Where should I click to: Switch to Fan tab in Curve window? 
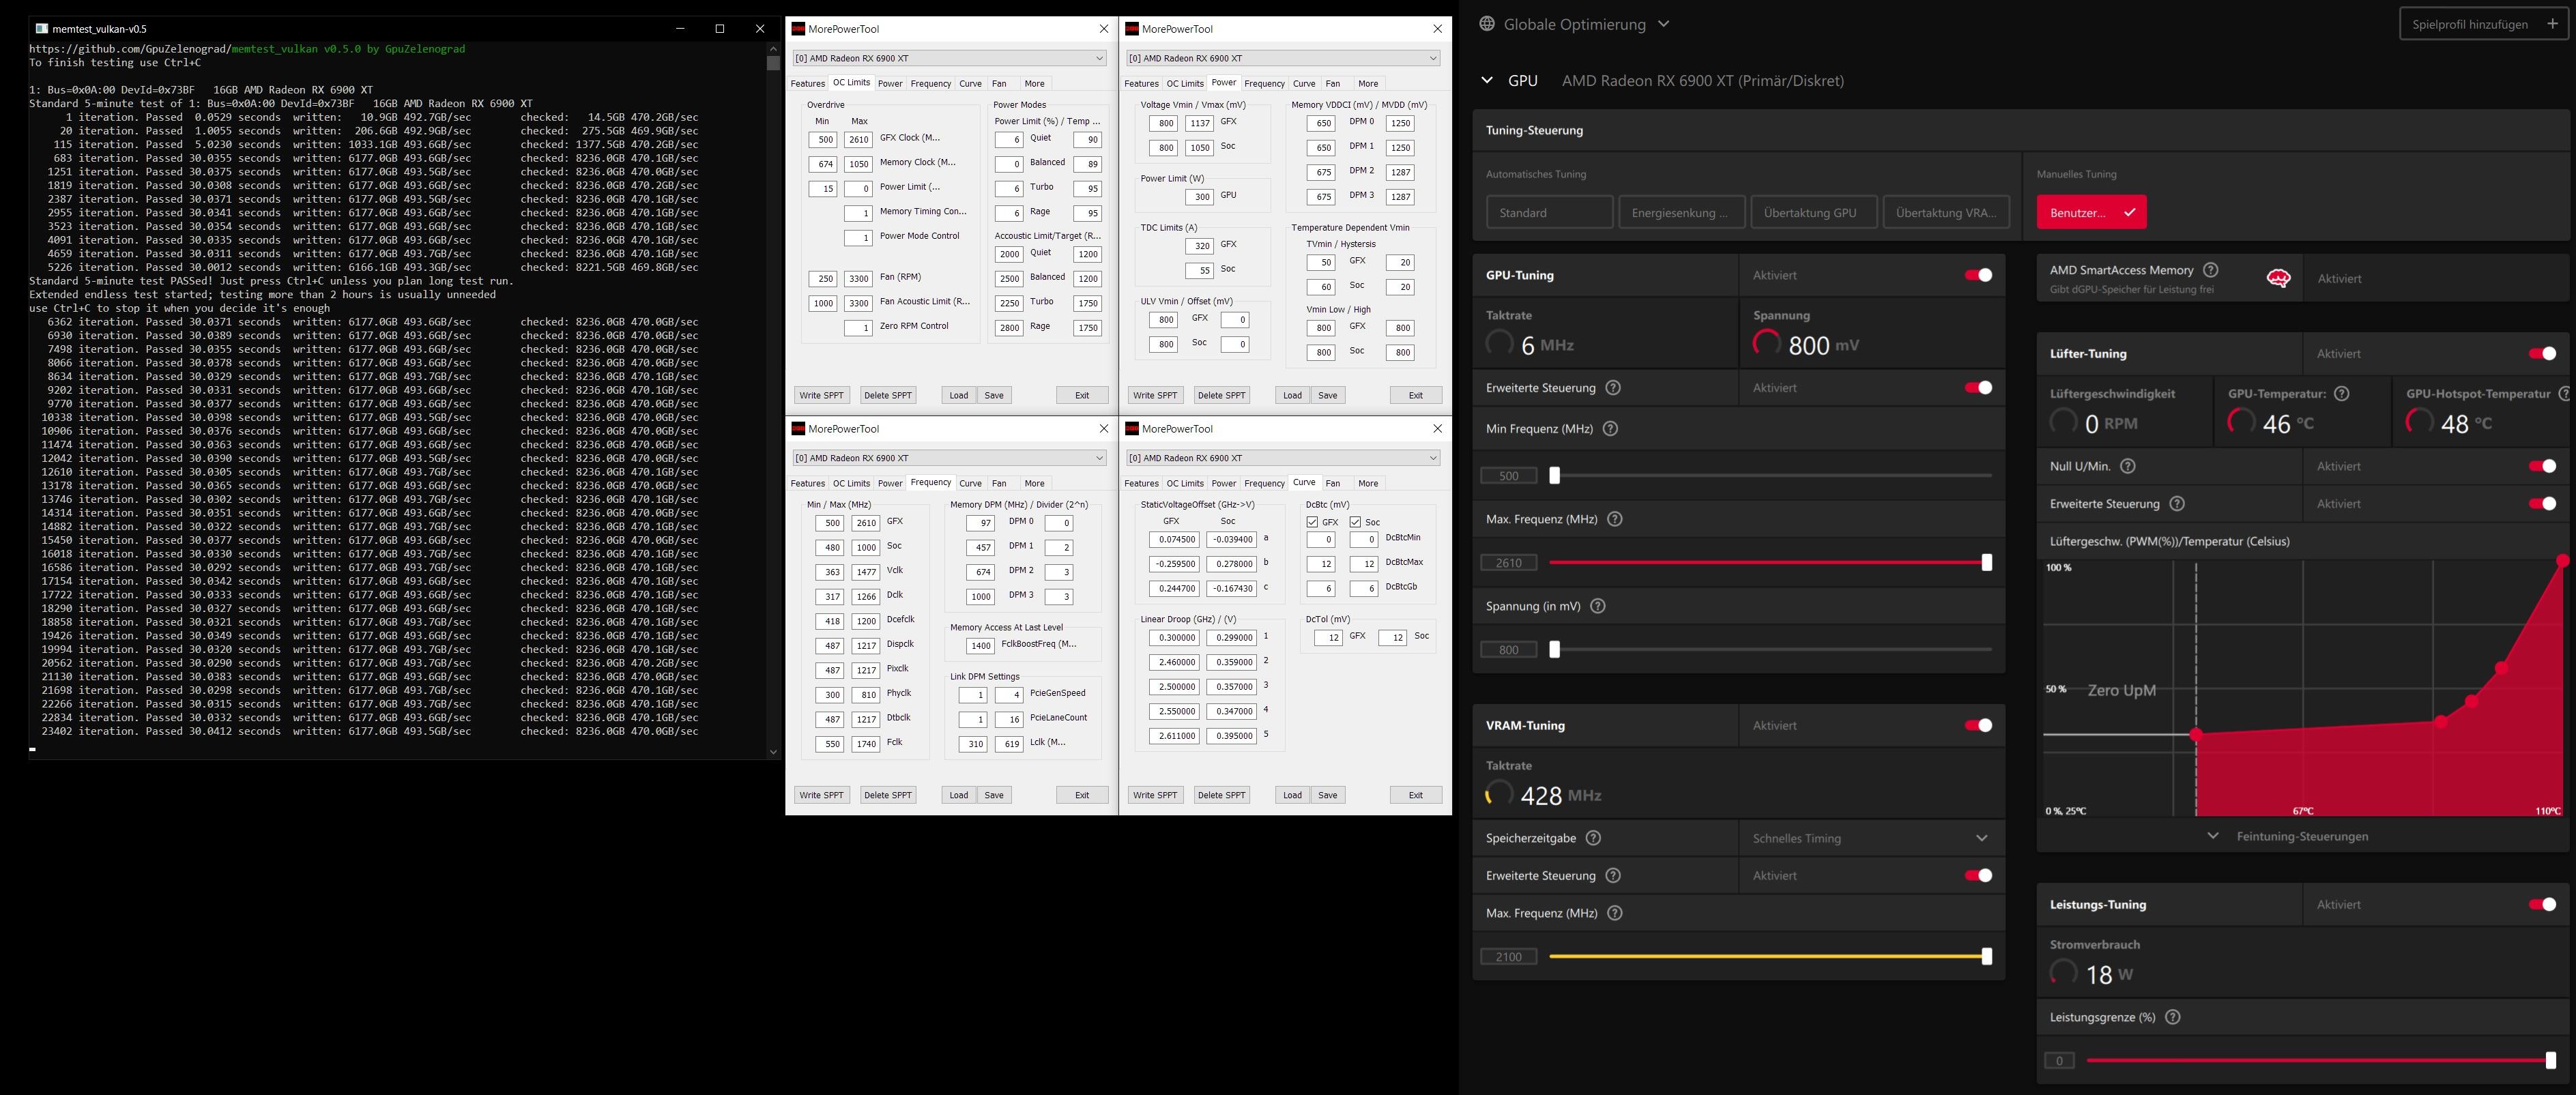click(1332, 483)
